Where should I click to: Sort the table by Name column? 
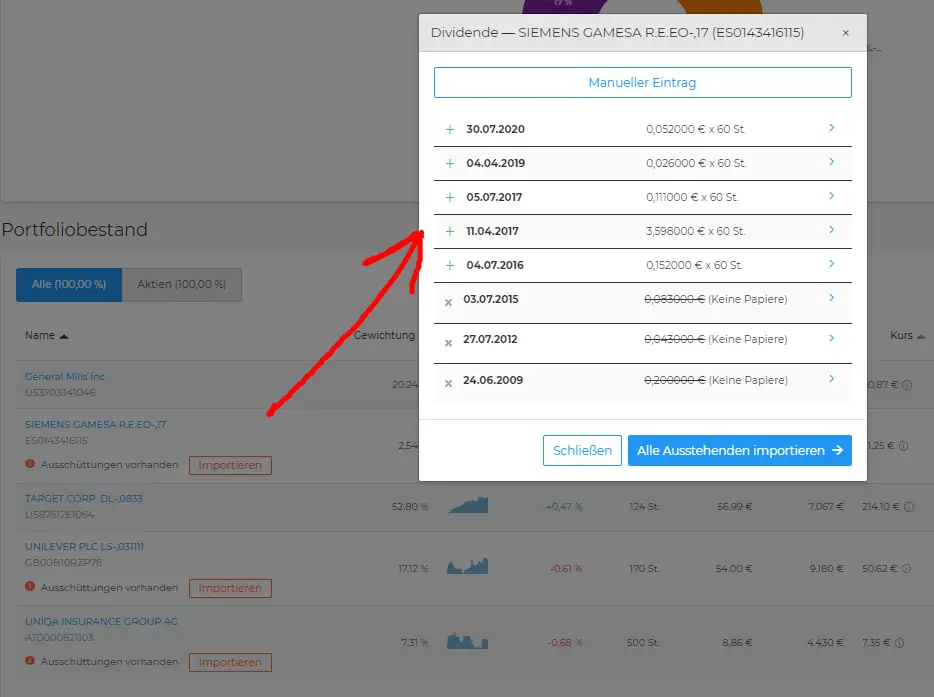pos(46,335)
